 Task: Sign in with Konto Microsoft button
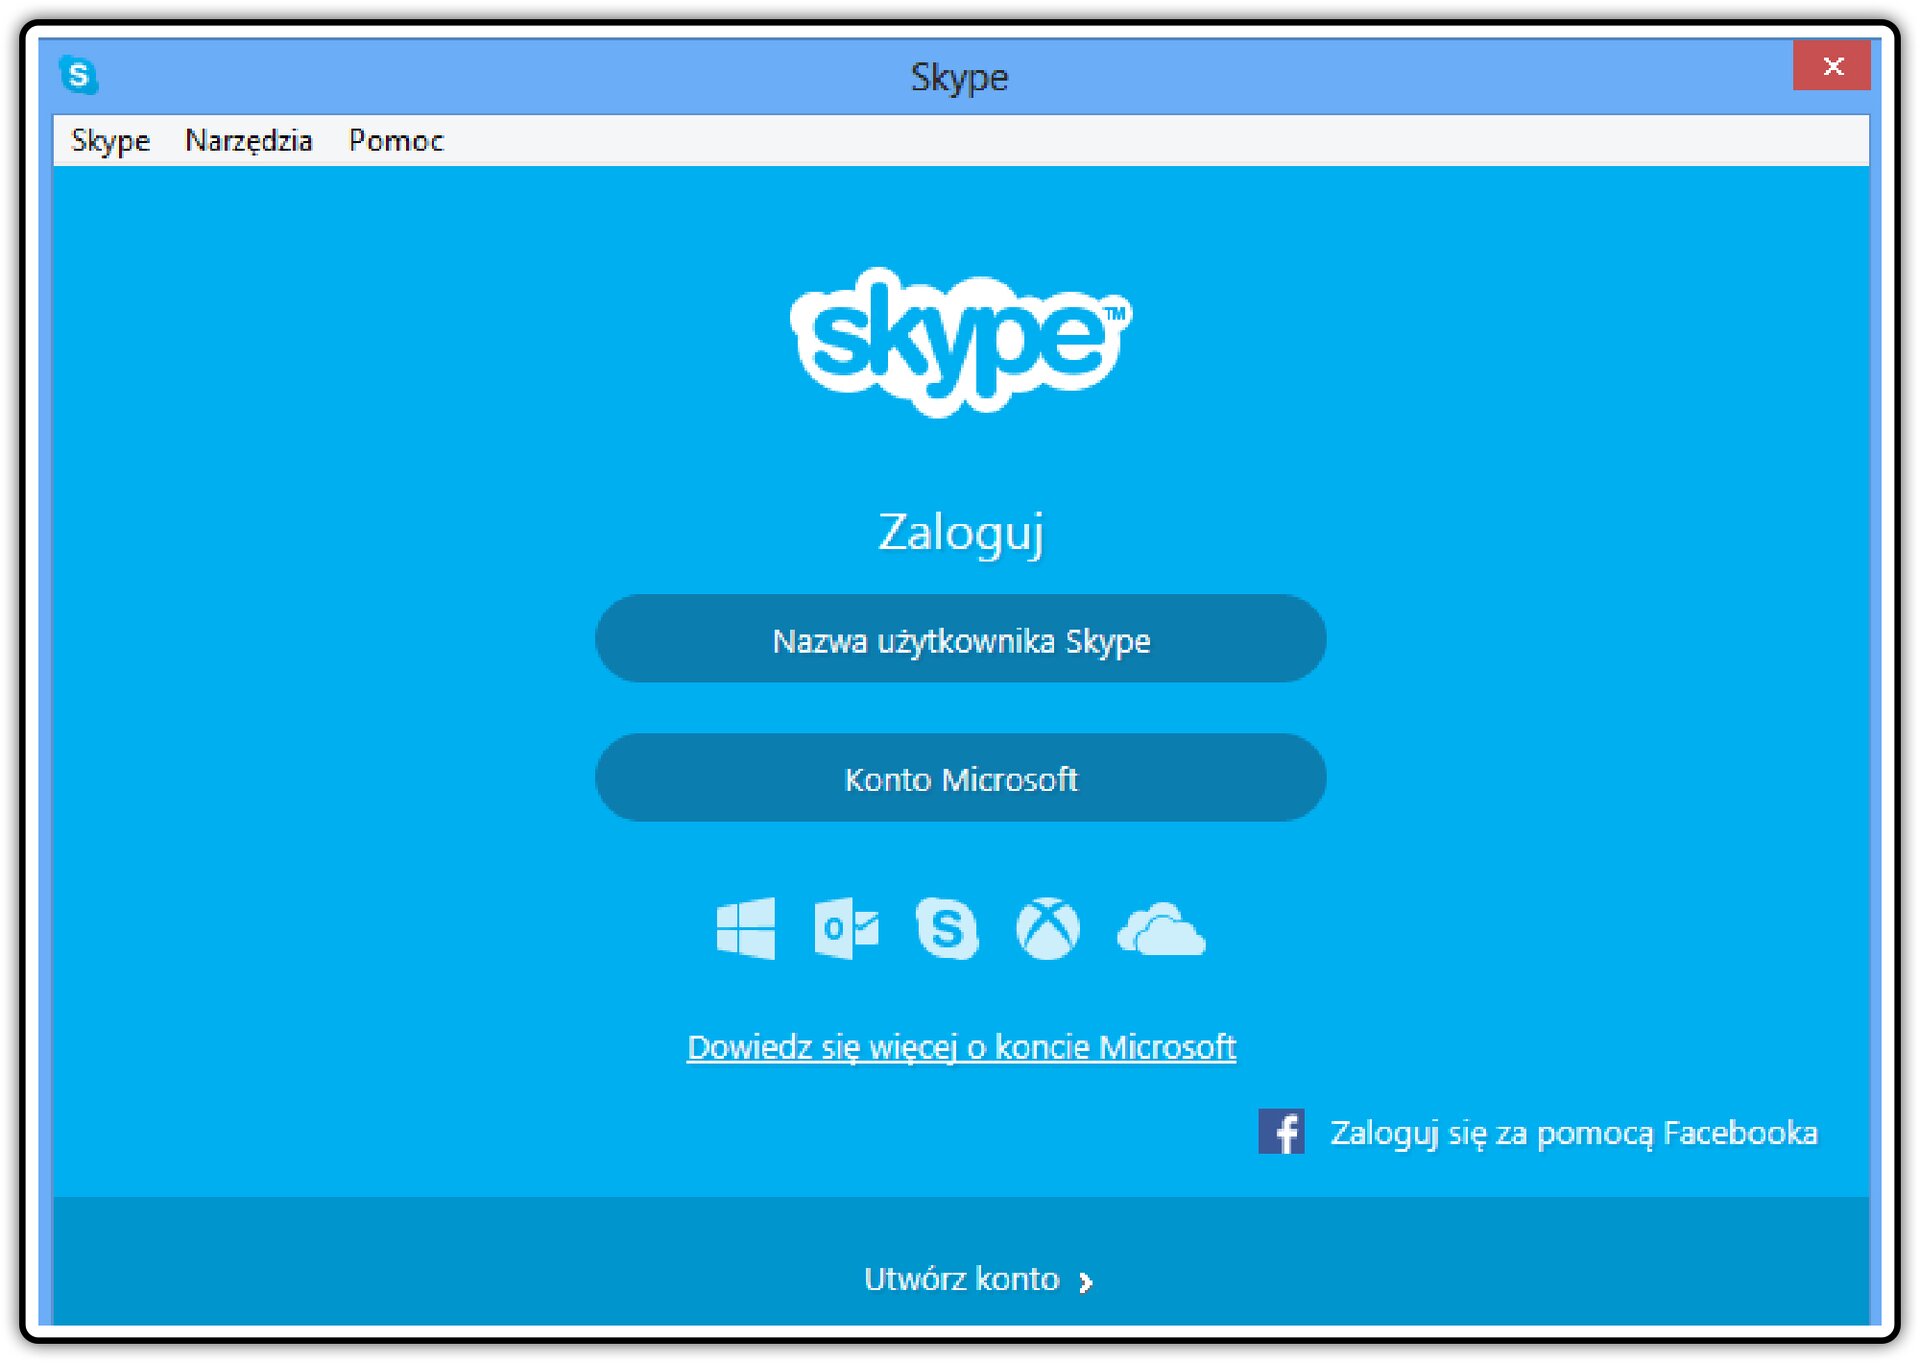tap(961, 778)
